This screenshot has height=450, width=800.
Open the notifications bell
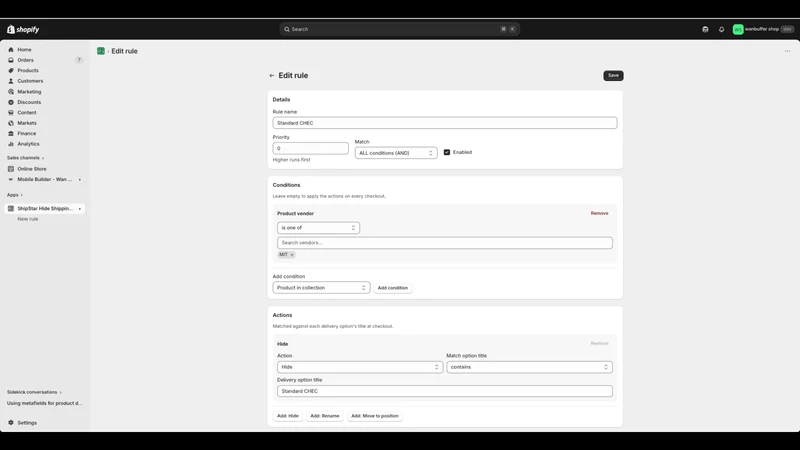(x=721, y=30)
